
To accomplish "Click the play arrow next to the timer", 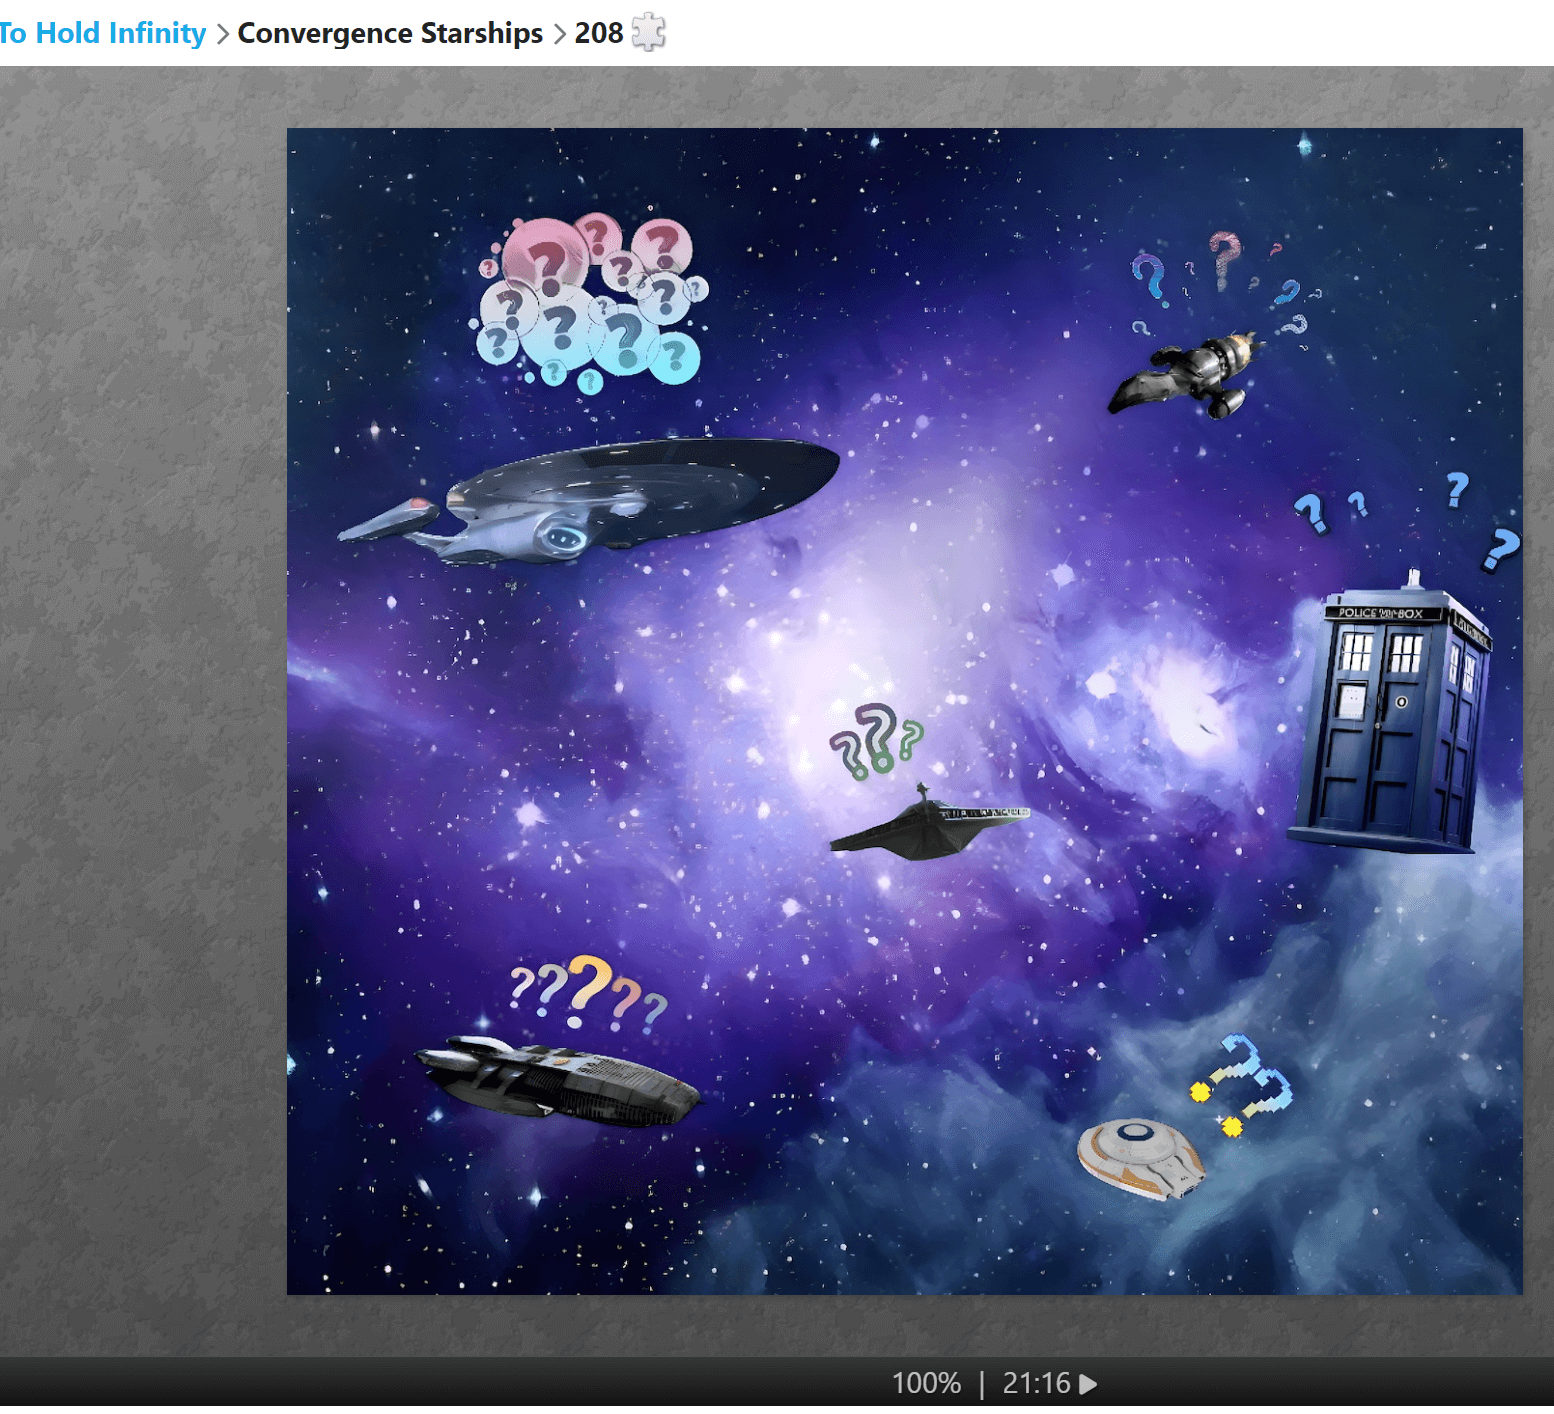I will click(x=1089, y=1384).
